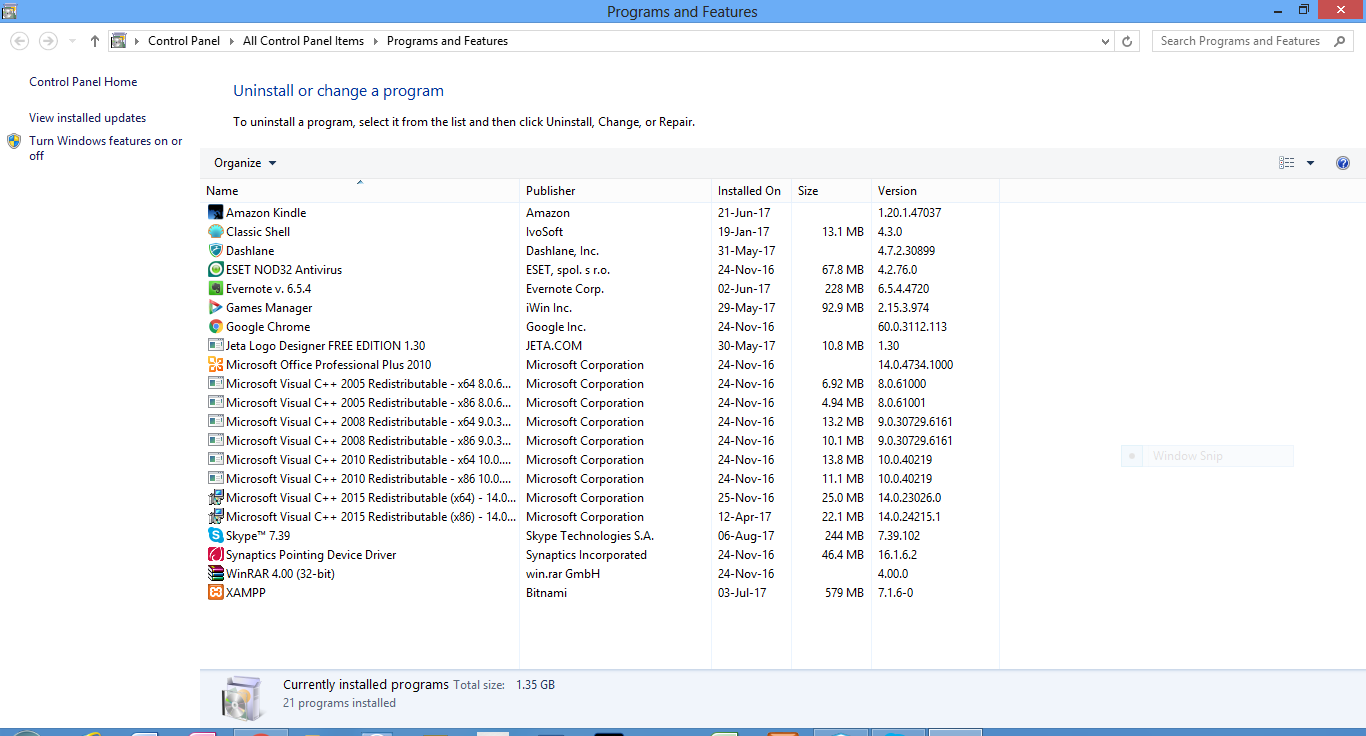This screenshot has height=736, width=1366.
Task: Click the Microsoft Office Professional Plus icon
Action: tap(215, 364)
